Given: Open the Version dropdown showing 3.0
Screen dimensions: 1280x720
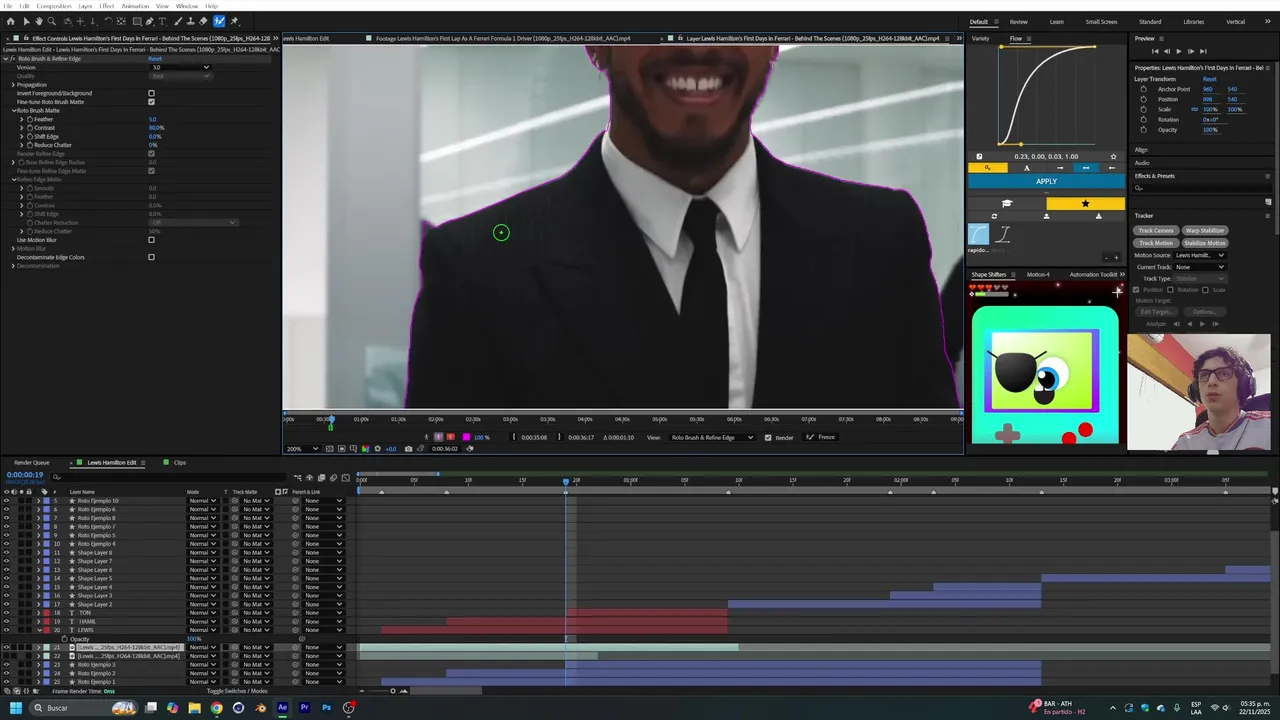Looking at the screenshot, I should 180,67.
